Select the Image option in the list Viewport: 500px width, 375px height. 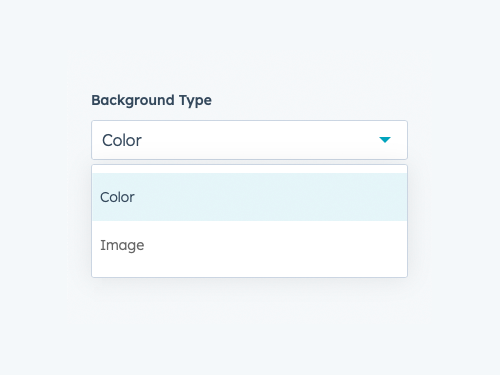249,245
